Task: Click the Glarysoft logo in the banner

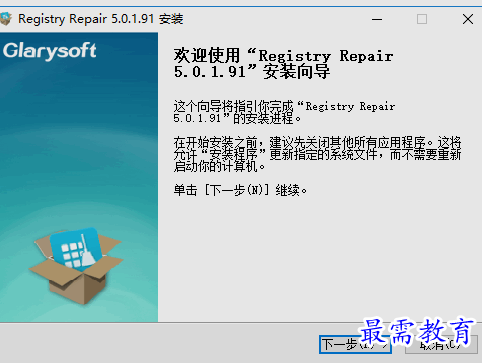Action: click(50, 51)
